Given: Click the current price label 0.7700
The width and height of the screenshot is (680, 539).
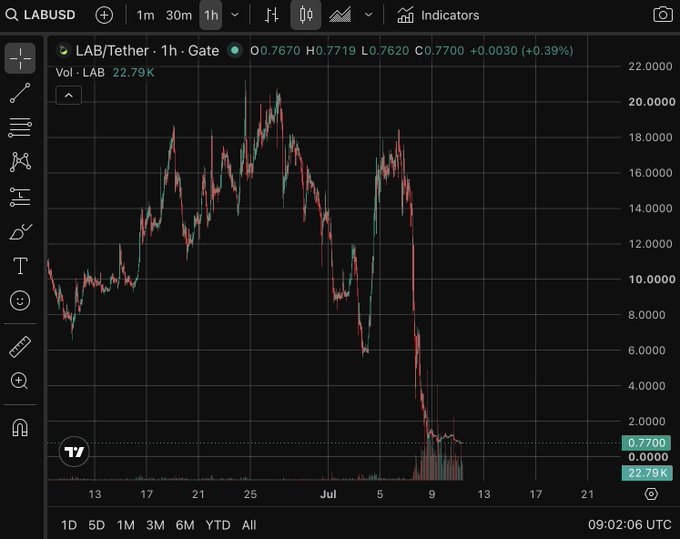Looking at the screenshot, I should [x=646, y=443].
